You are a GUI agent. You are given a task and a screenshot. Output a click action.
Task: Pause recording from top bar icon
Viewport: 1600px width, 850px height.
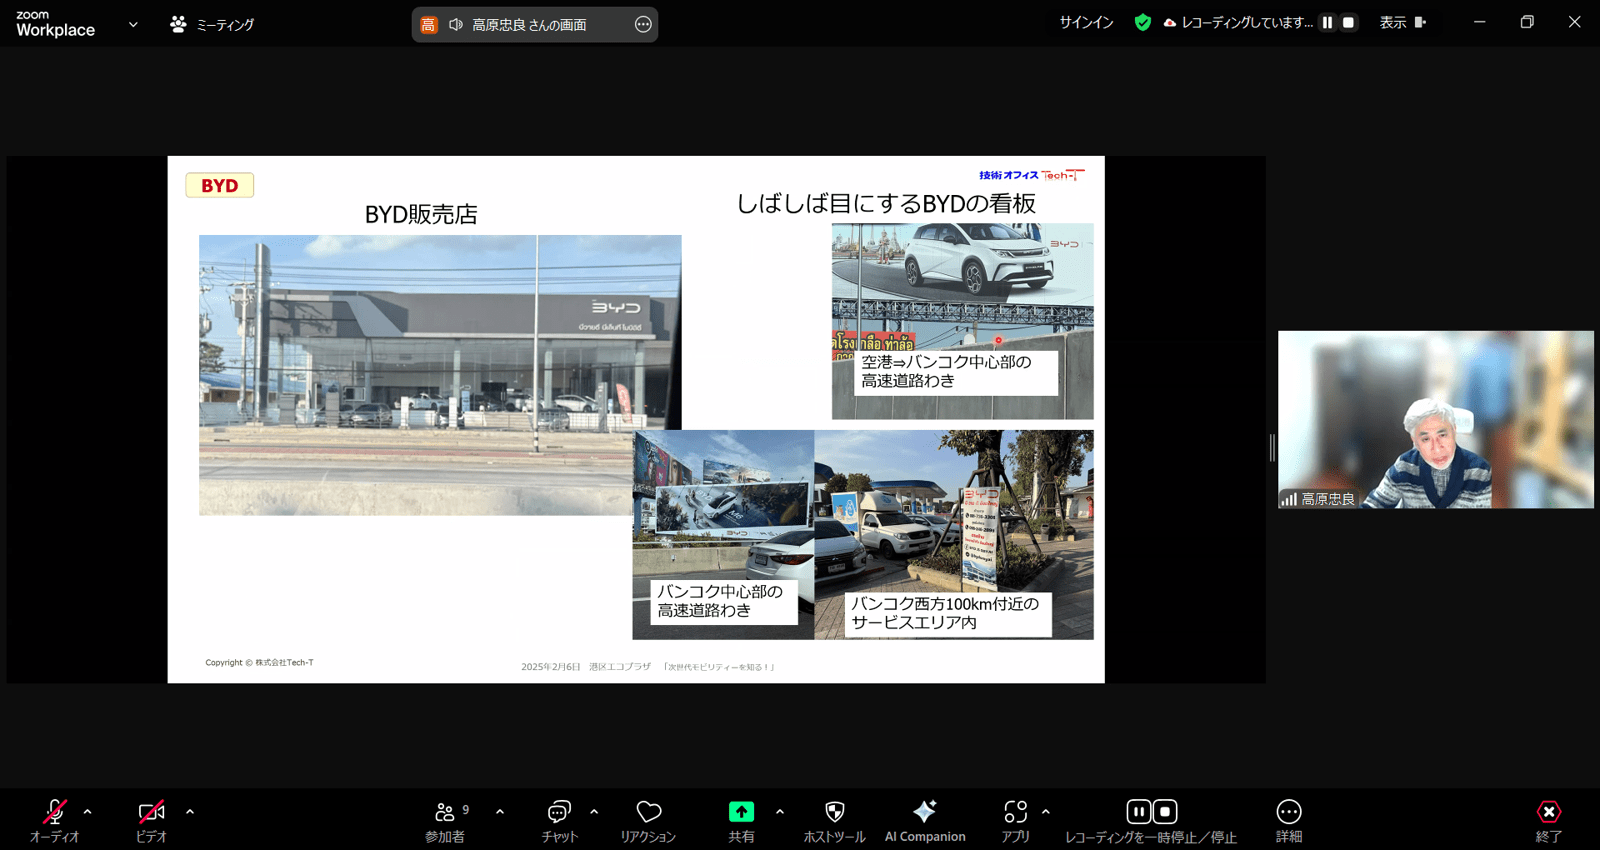click(1327, 22)
